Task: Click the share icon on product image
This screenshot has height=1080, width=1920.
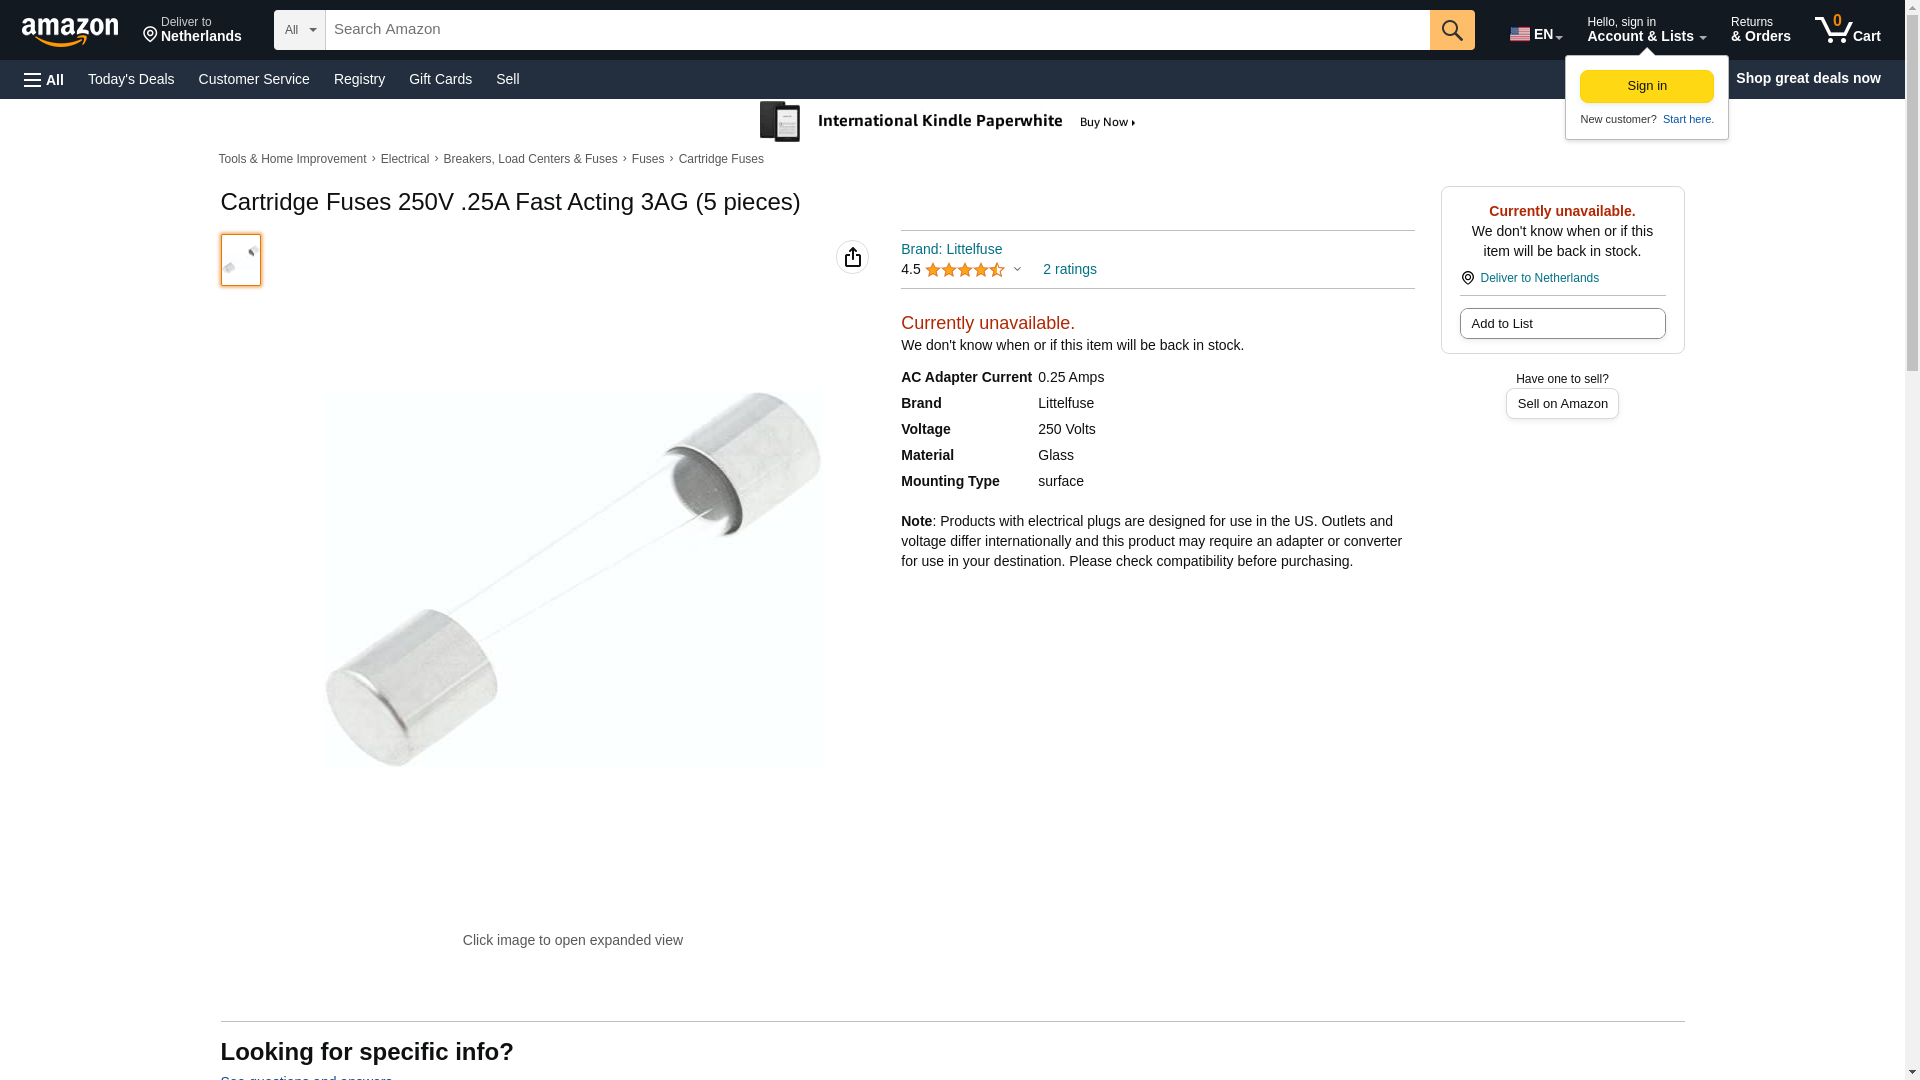Action: (852, 257)
